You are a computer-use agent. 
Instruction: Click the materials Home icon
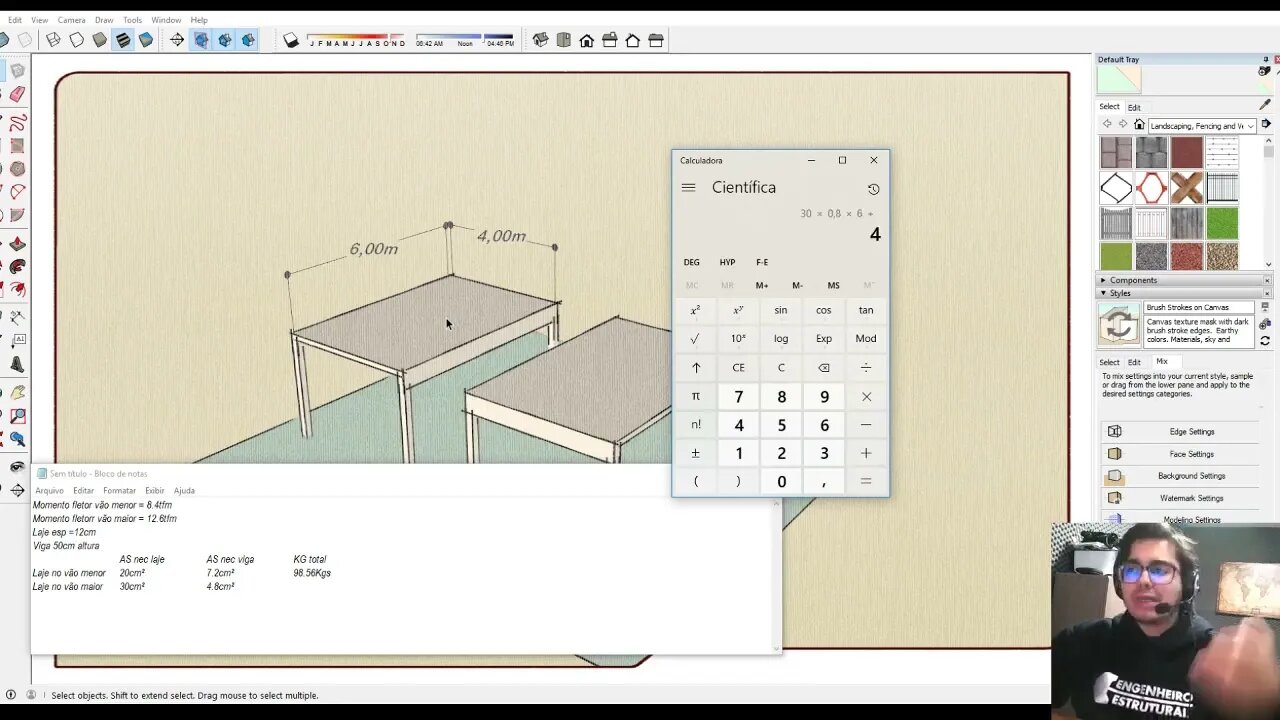pos(1139,125)
